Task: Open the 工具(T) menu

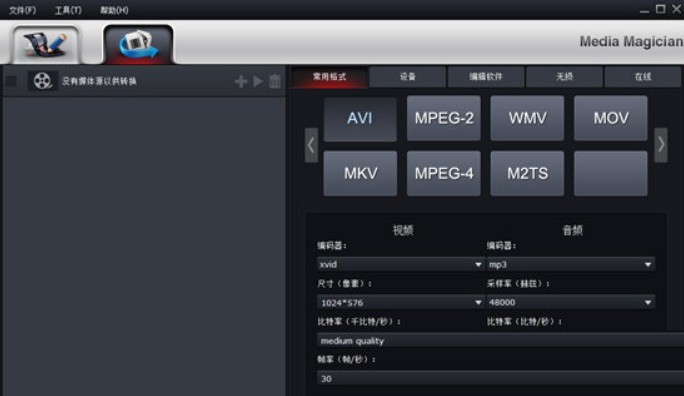Action: pyautogui.click(x=68, y=10)
